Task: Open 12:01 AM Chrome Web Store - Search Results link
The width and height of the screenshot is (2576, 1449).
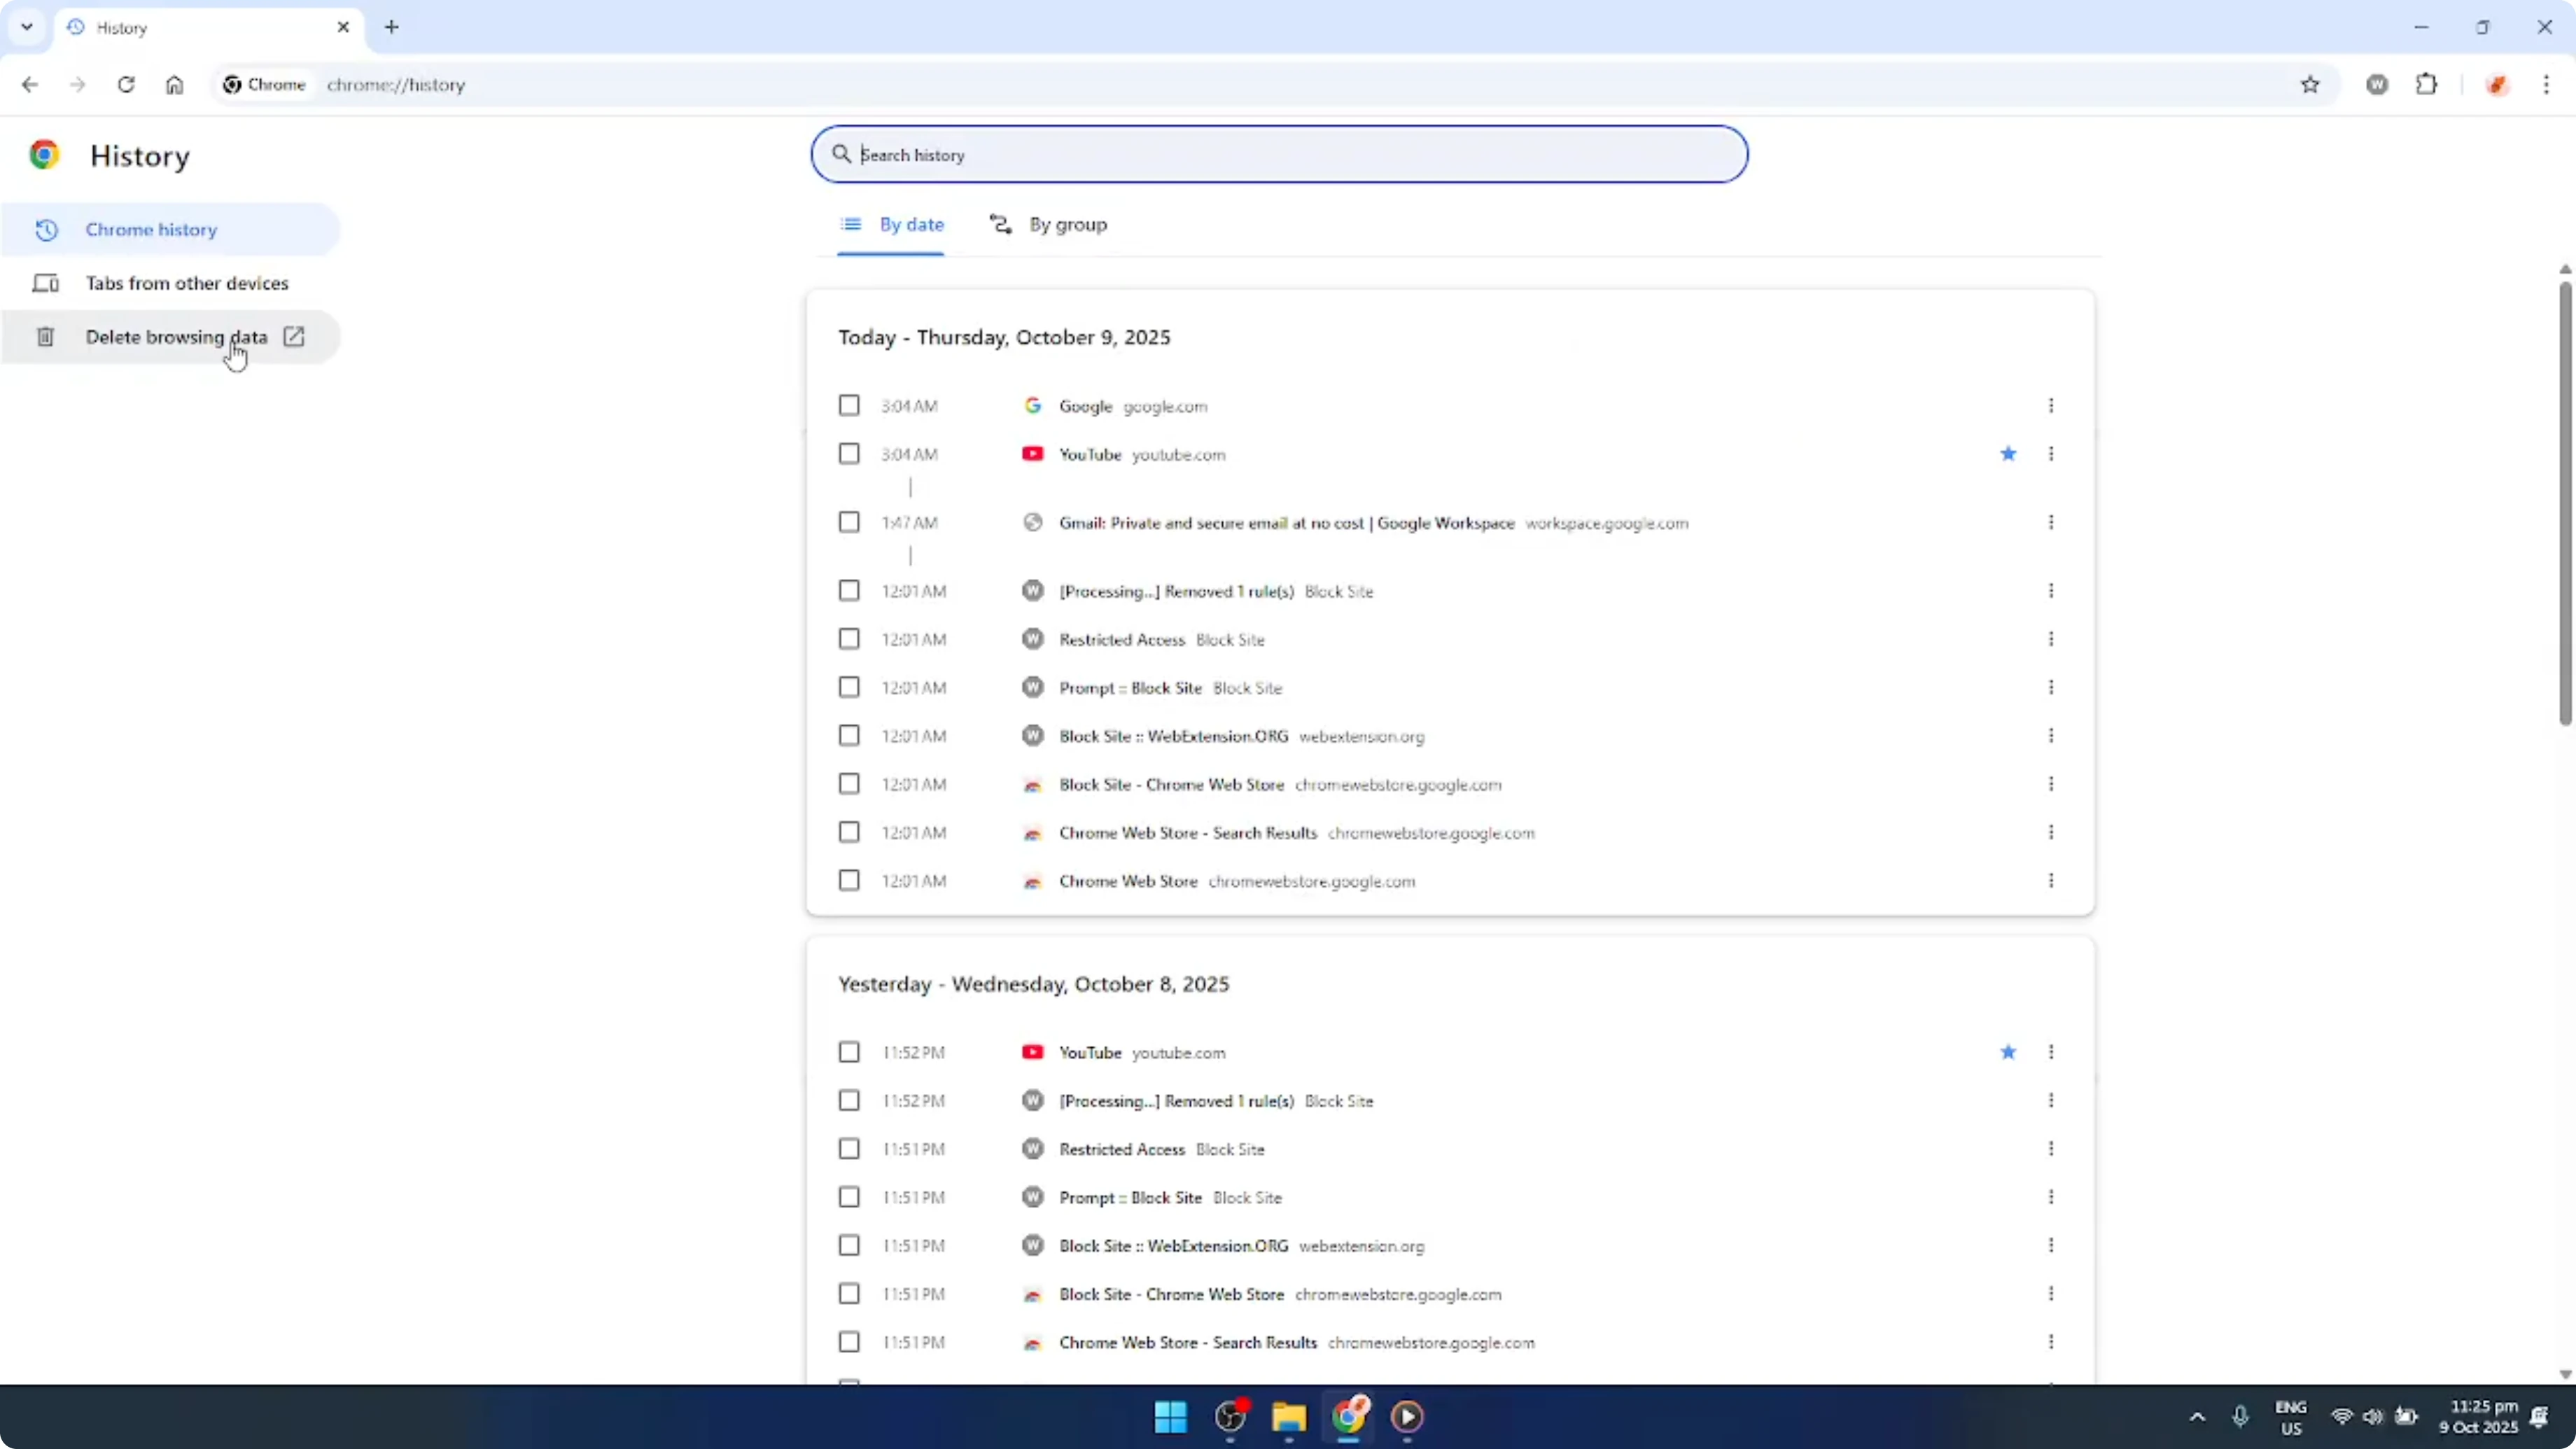Action: coord(1188,833)
